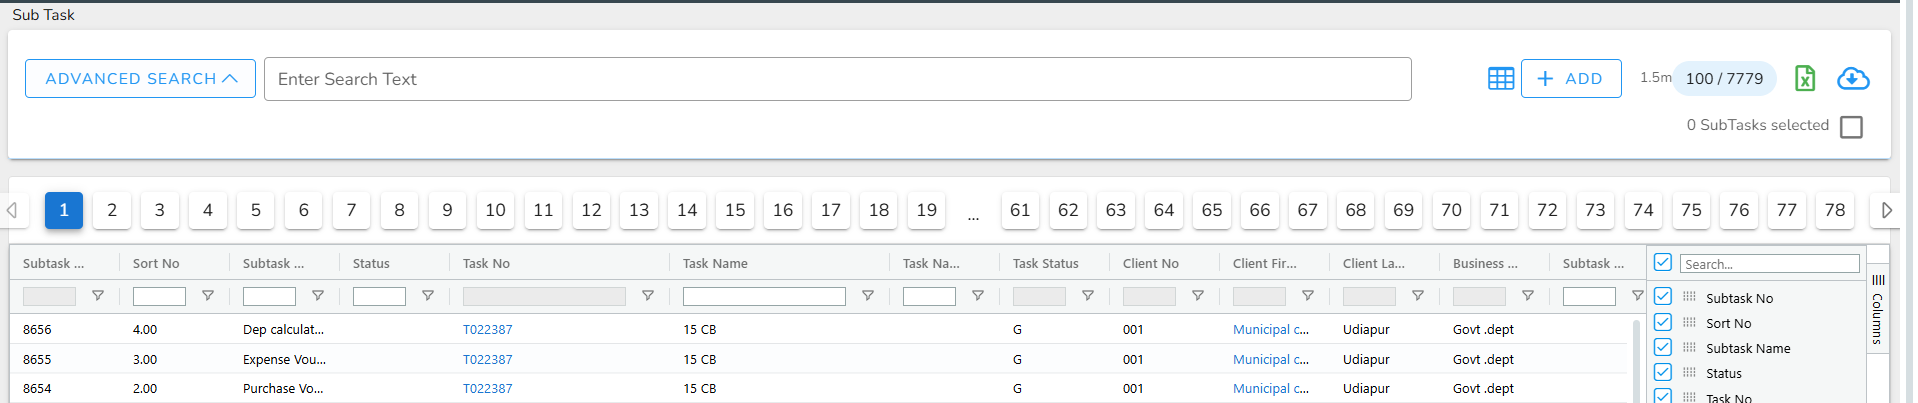Click the Enter Search Text field

click(x=837, y=79)
